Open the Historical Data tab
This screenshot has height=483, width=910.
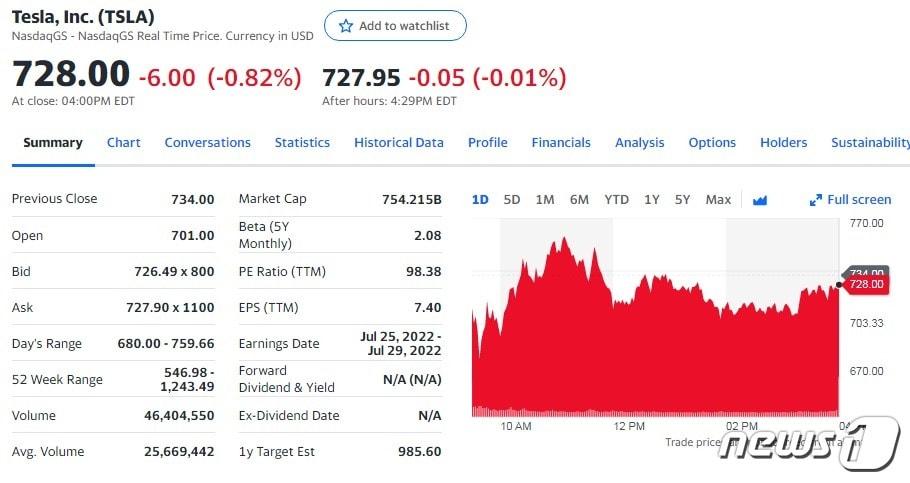click(399, 143)
